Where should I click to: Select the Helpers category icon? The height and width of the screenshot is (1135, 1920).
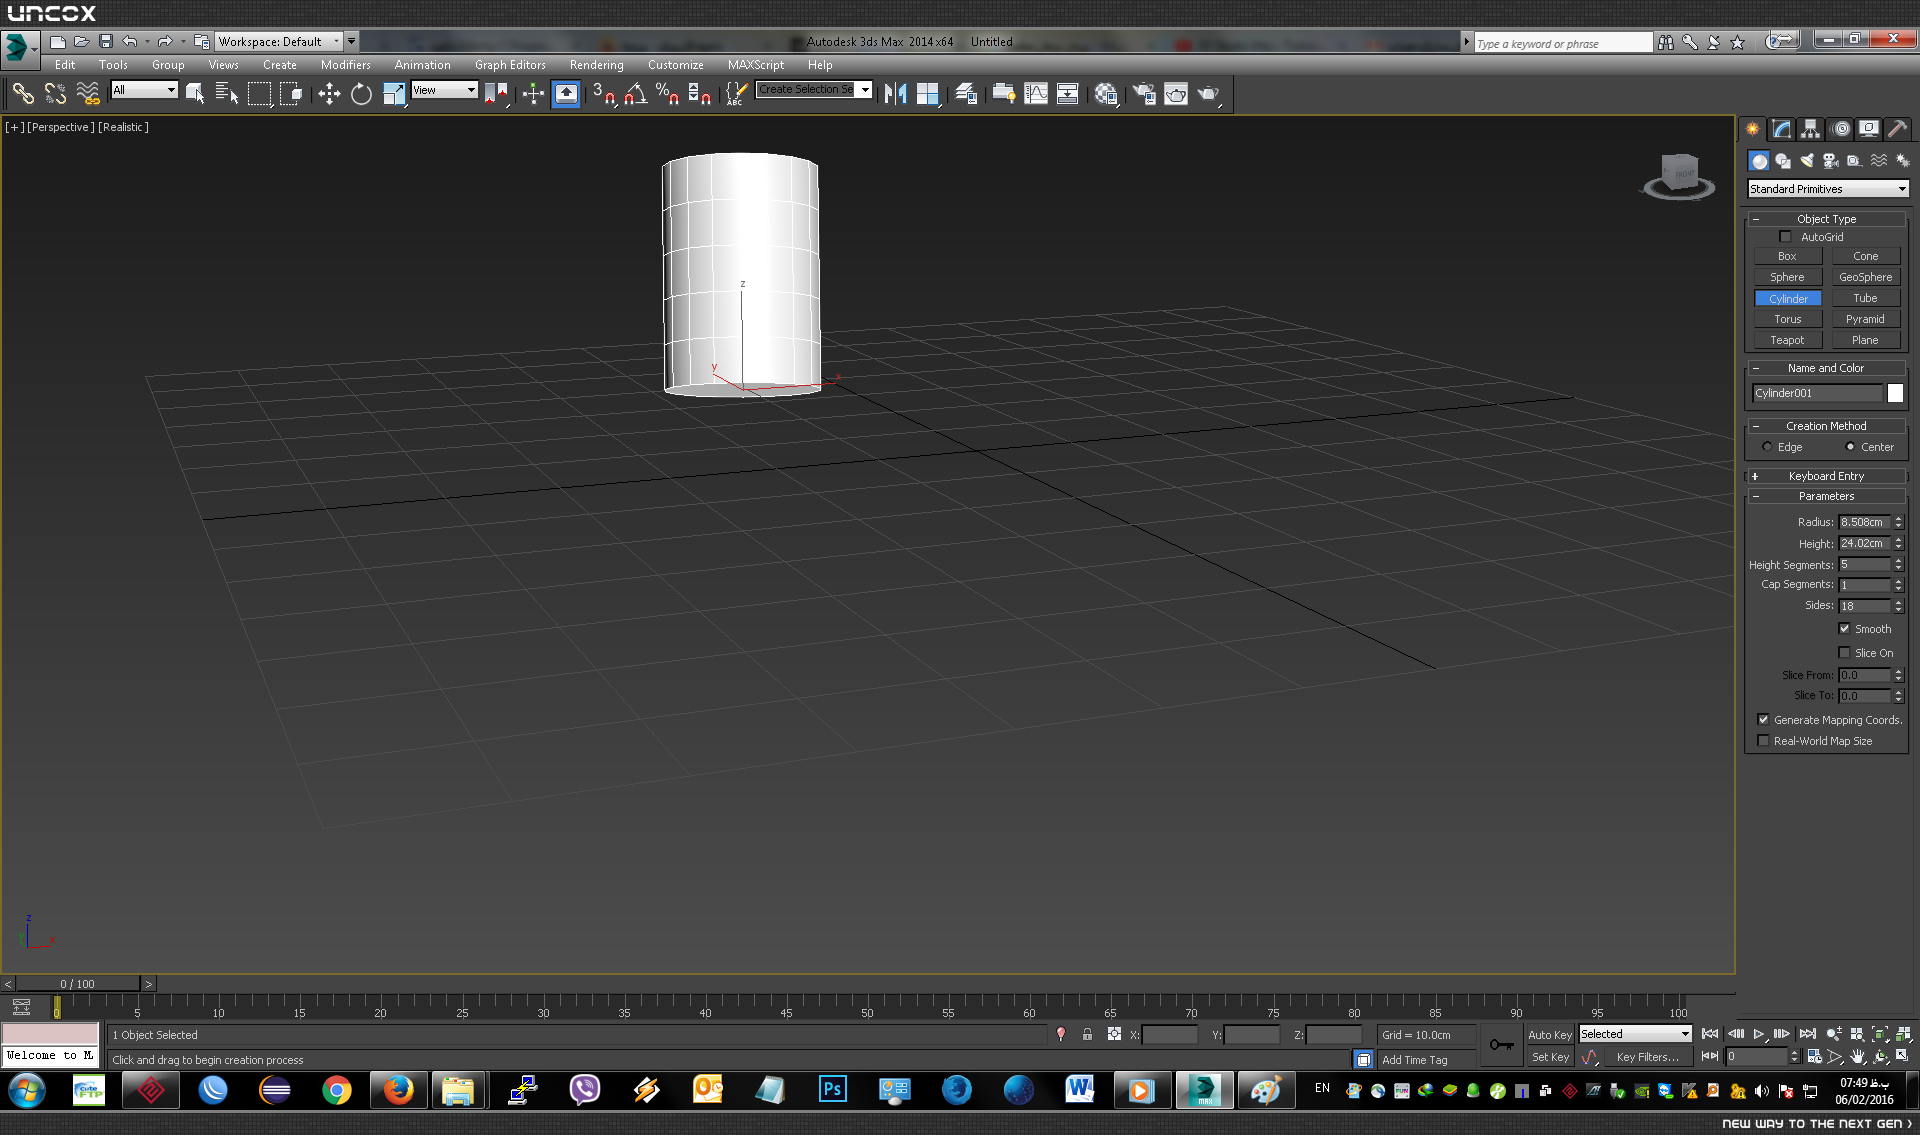coord(1854,161)
